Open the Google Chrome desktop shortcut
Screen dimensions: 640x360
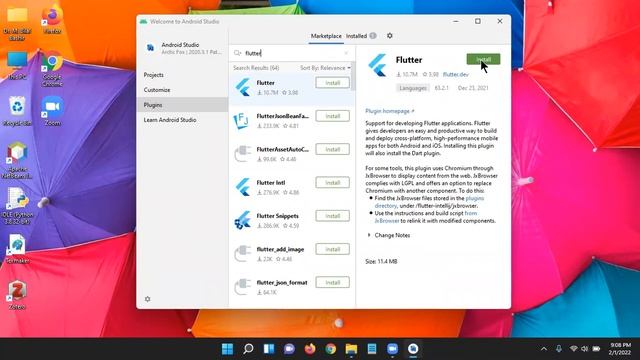coord(52,70)
